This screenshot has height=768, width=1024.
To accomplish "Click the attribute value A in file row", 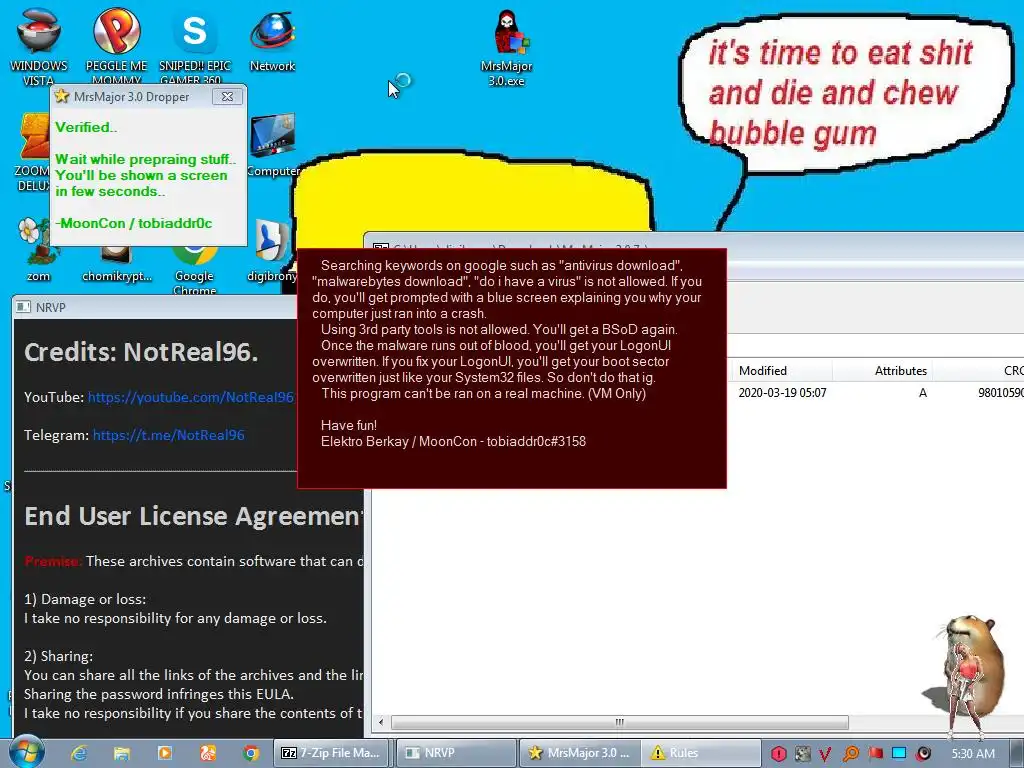I will point(923,392).
